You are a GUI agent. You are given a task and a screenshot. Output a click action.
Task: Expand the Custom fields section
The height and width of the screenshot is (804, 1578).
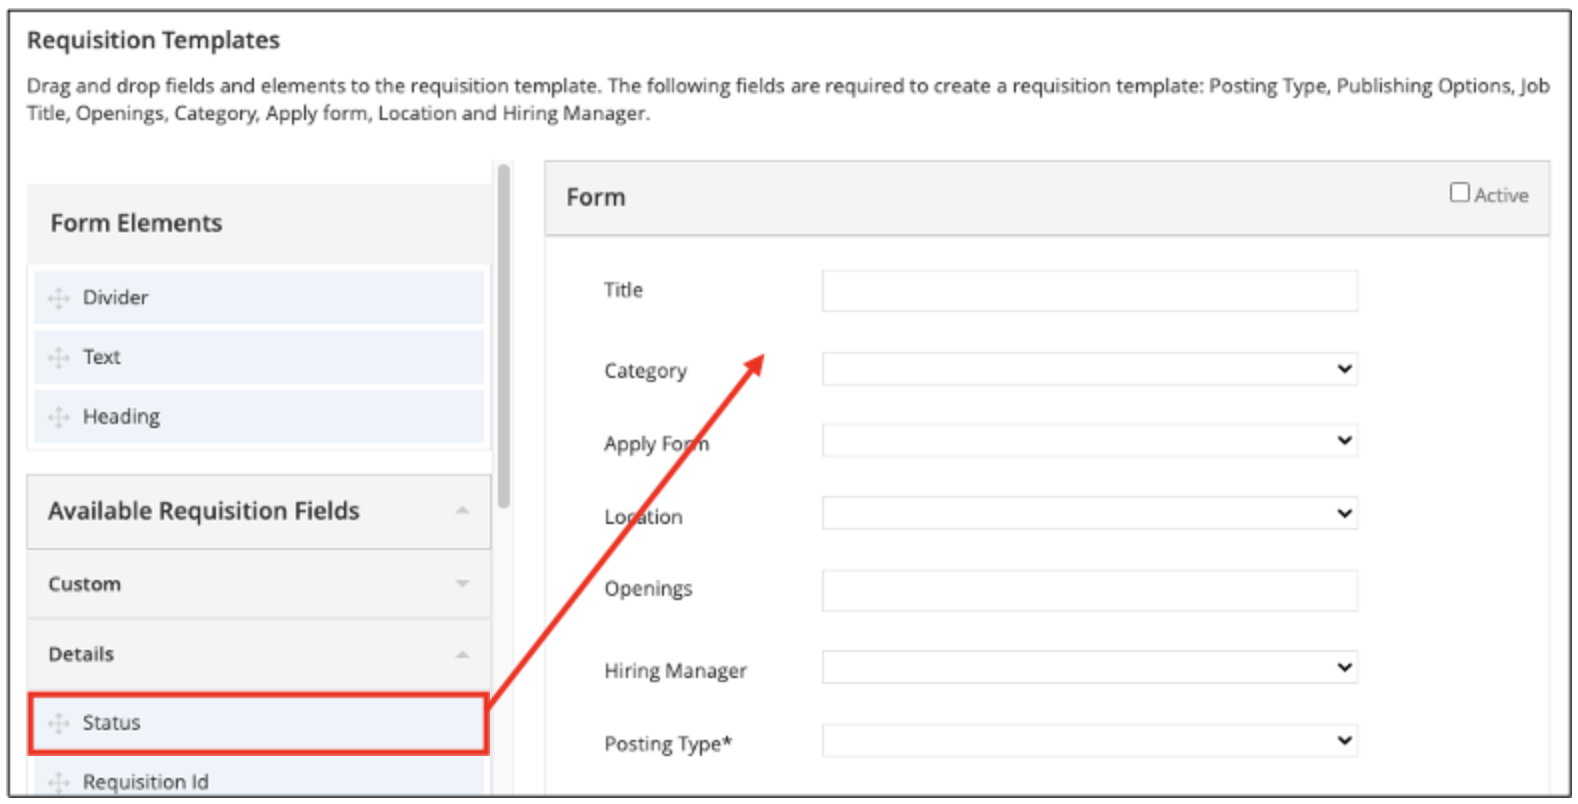click(x=462, y=584)
